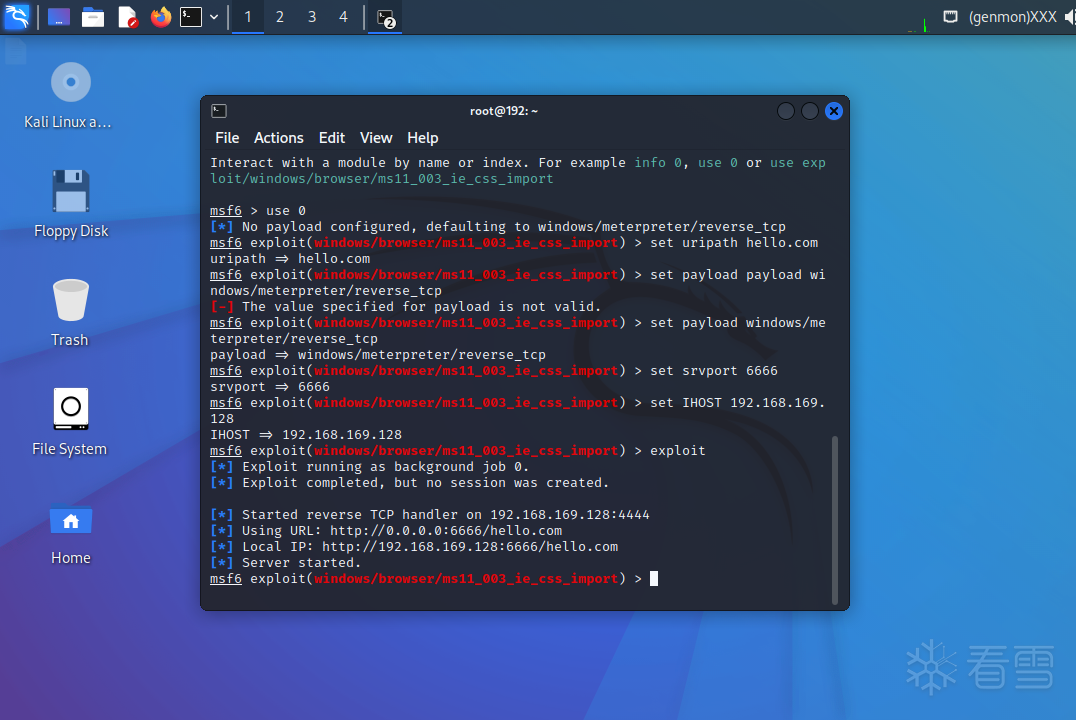The height and width of the screenshot is (720, 1076).
Task: Click the 'uripath ⇒ hello.com' output line
Action: click(x=290, y=259)
